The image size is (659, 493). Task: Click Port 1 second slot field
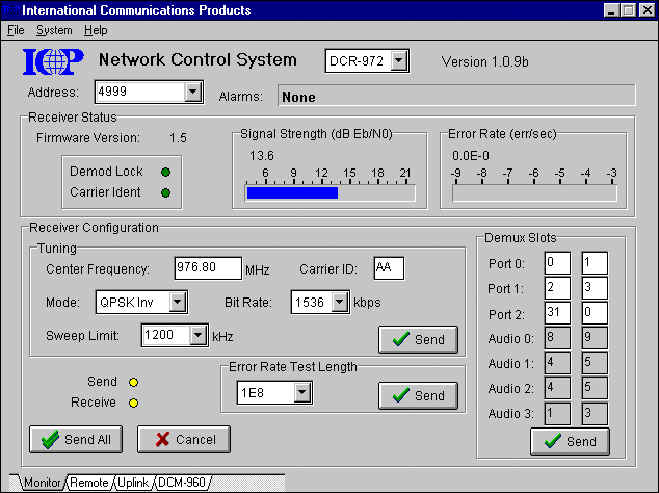pyautogui.click(x=595, y=288)
